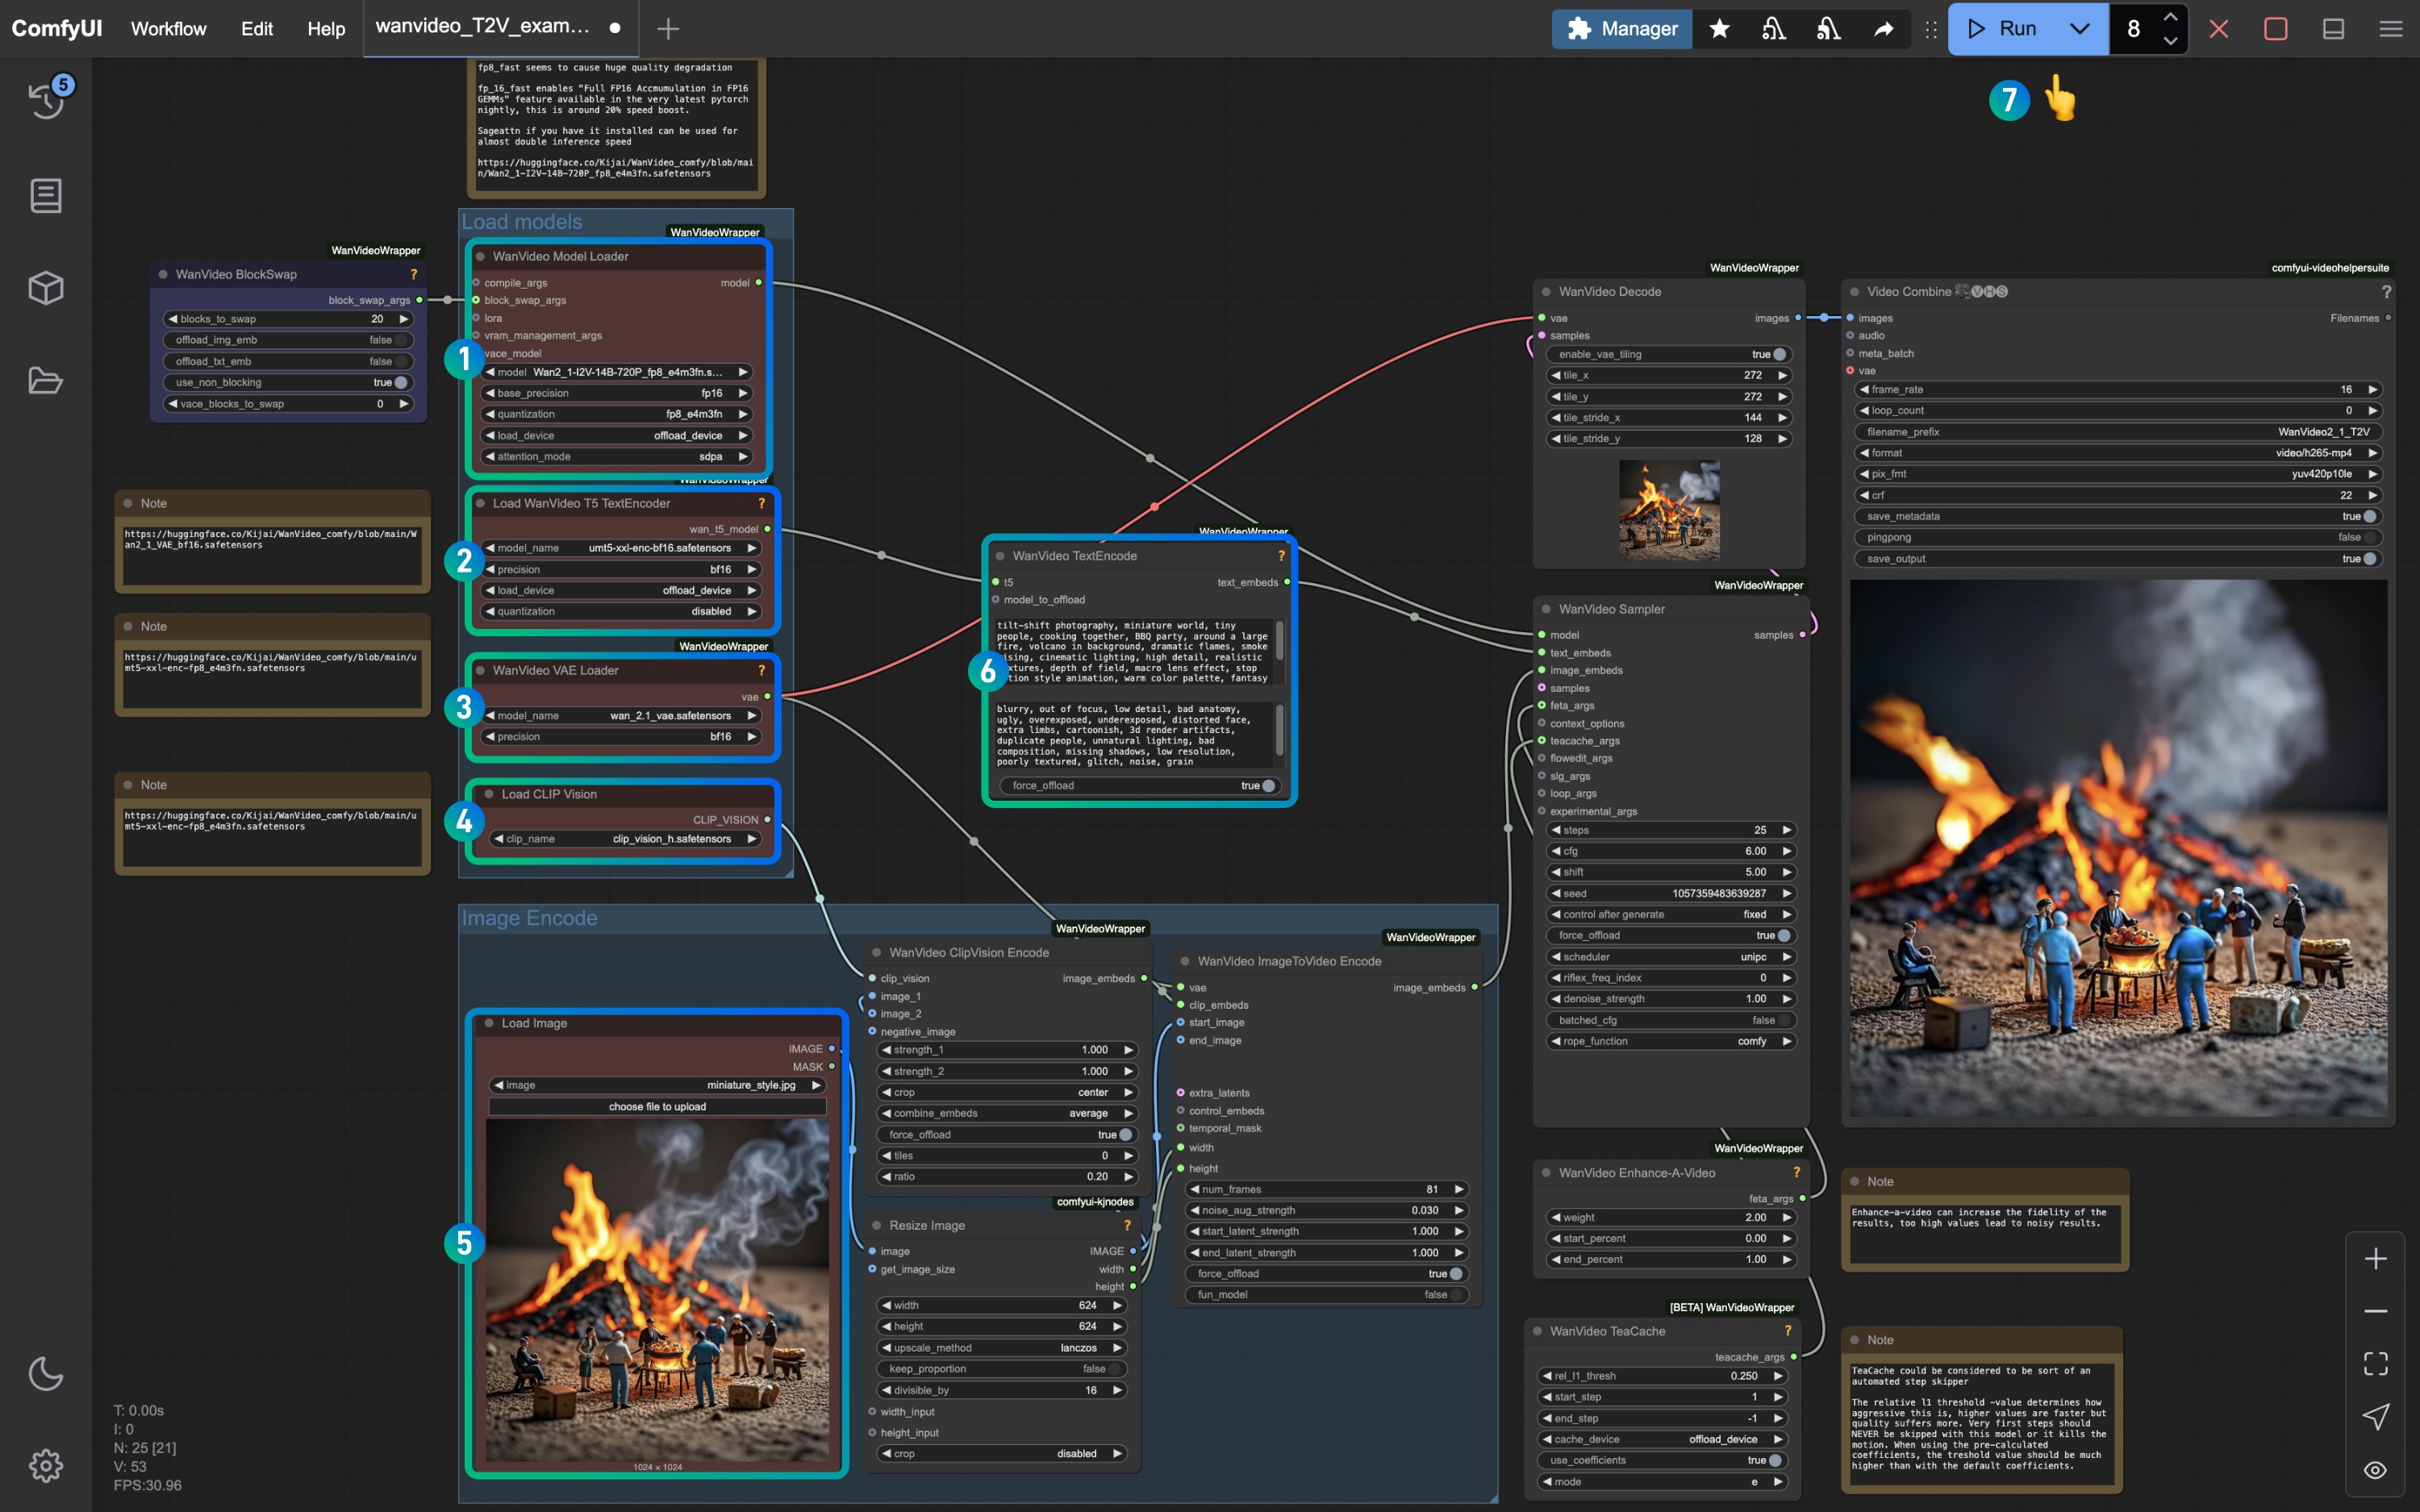Click help icon on WanVideo TextEncode node
The width and height of the screenshot is (2420, 1512).
pos(1281,556)
